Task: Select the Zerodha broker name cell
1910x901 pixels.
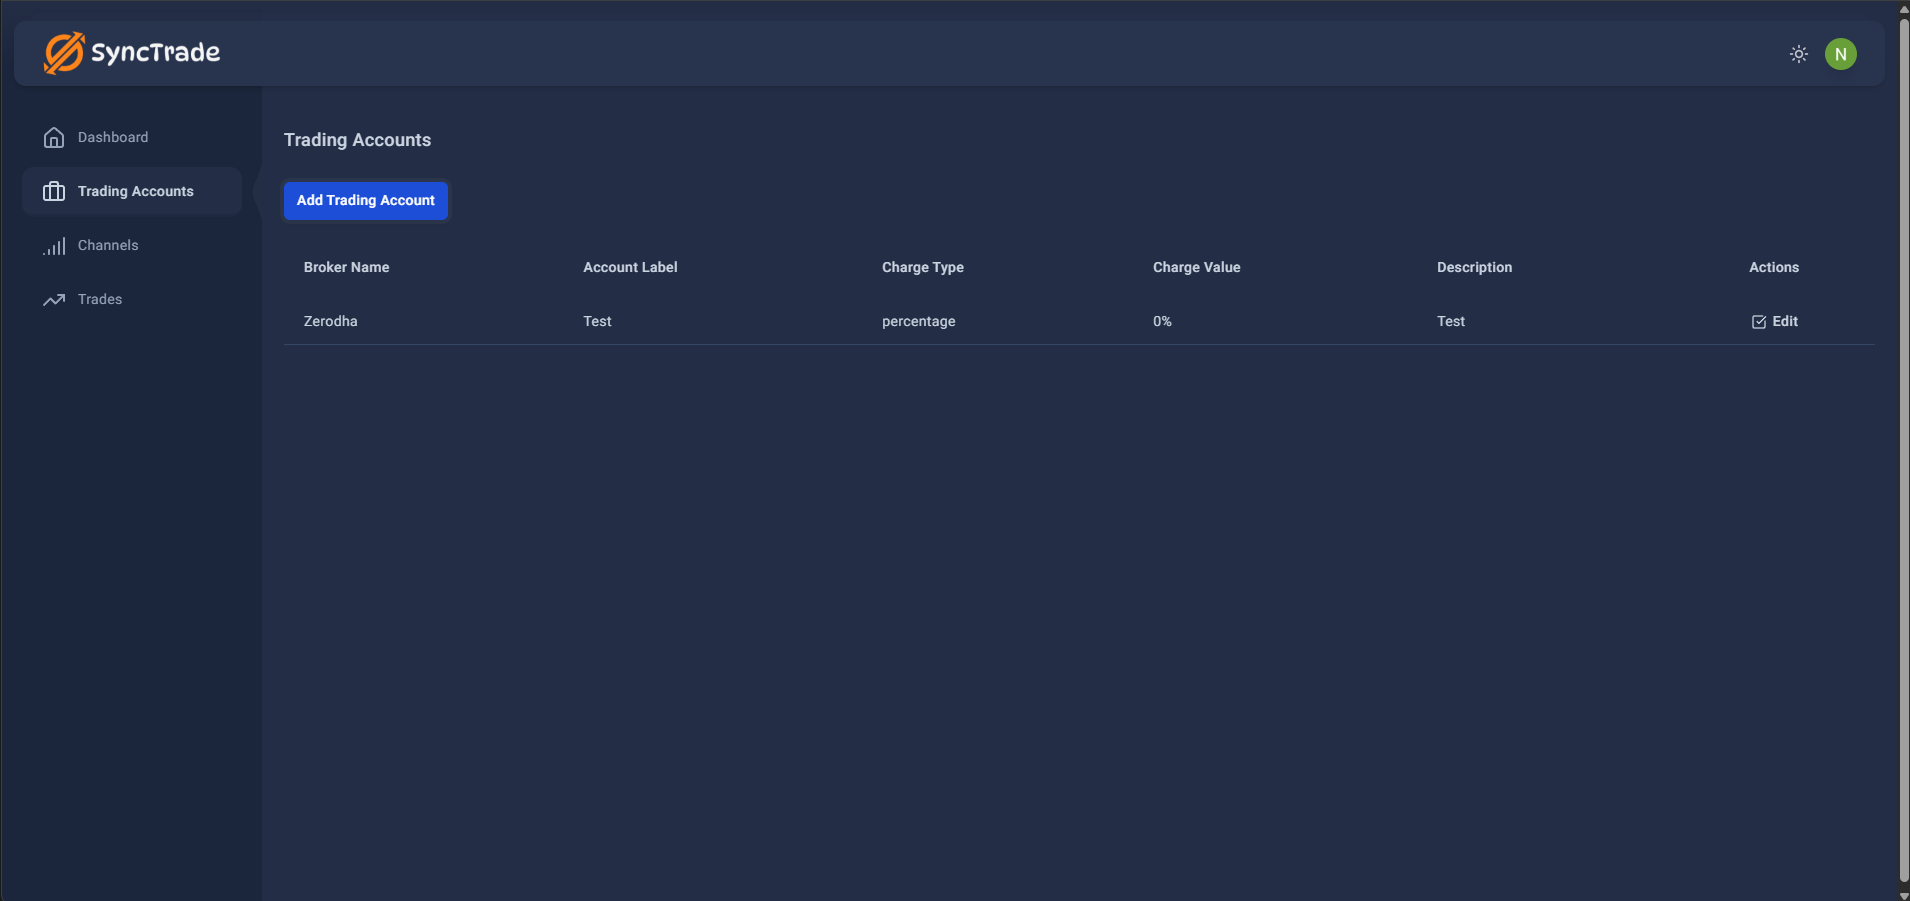Action: [330, 322]
